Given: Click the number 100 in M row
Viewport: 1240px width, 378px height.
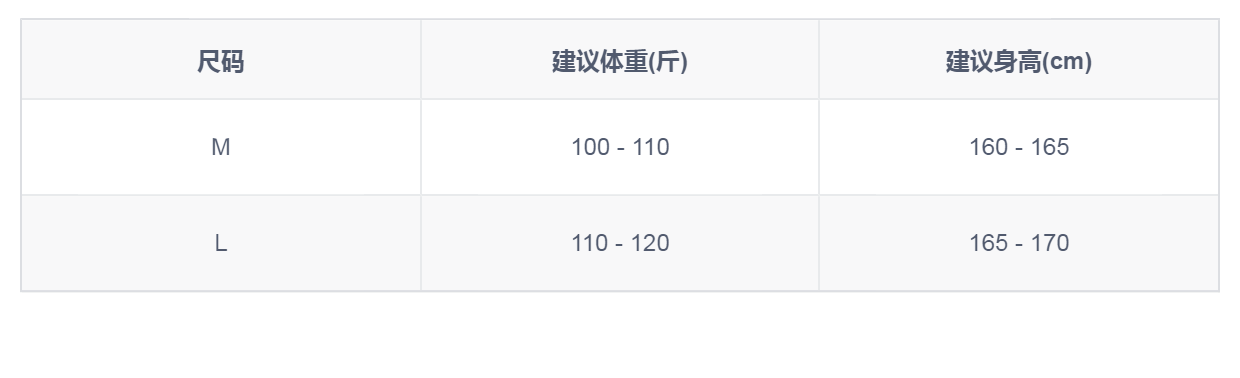Looking at the screenshot, I should click(x=590, y=147).
